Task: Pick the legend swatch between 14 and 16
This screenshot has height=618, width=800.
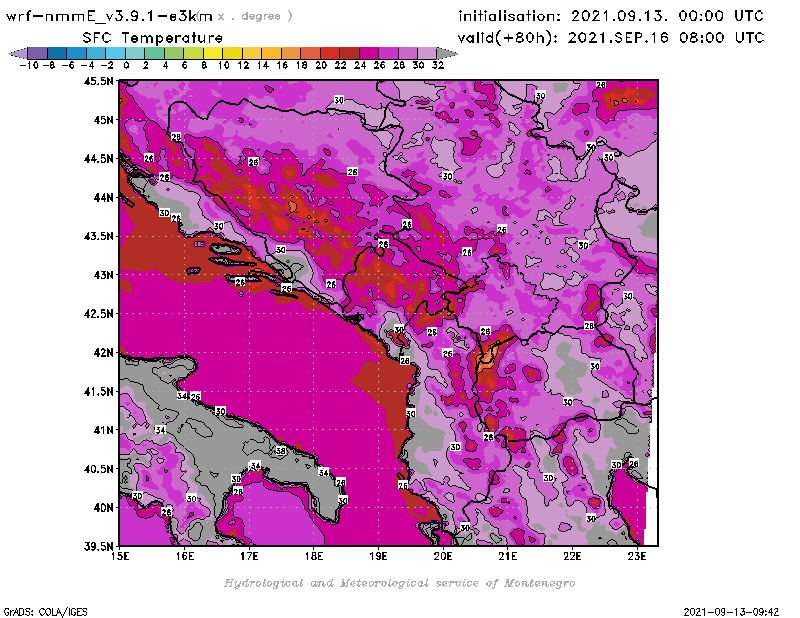Action: [x=271, y=53]
